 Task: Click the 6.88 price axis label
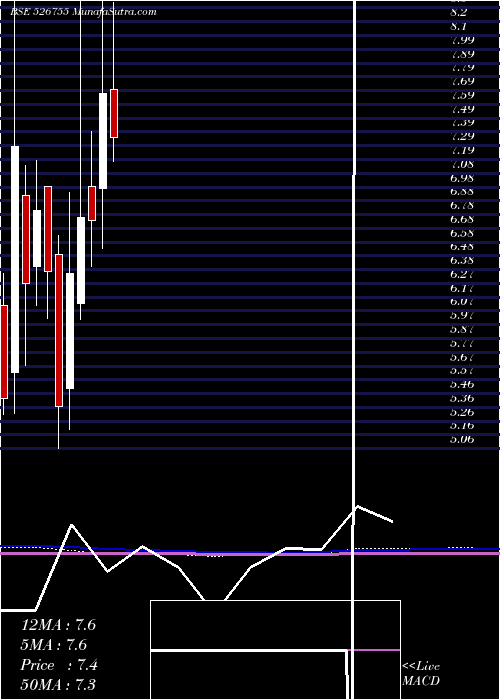pos(462,192)
